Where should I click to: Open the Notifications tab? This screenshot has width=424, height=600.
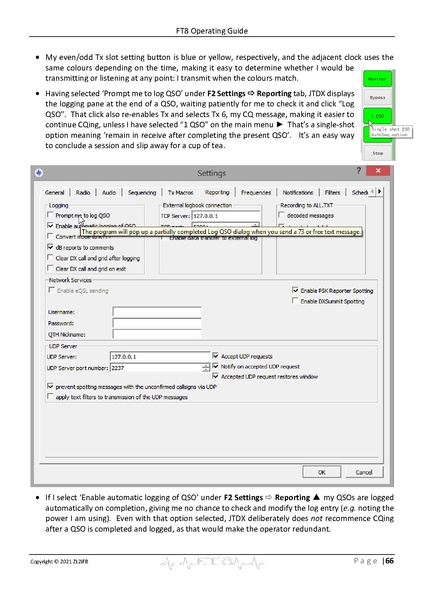(298, 192)
